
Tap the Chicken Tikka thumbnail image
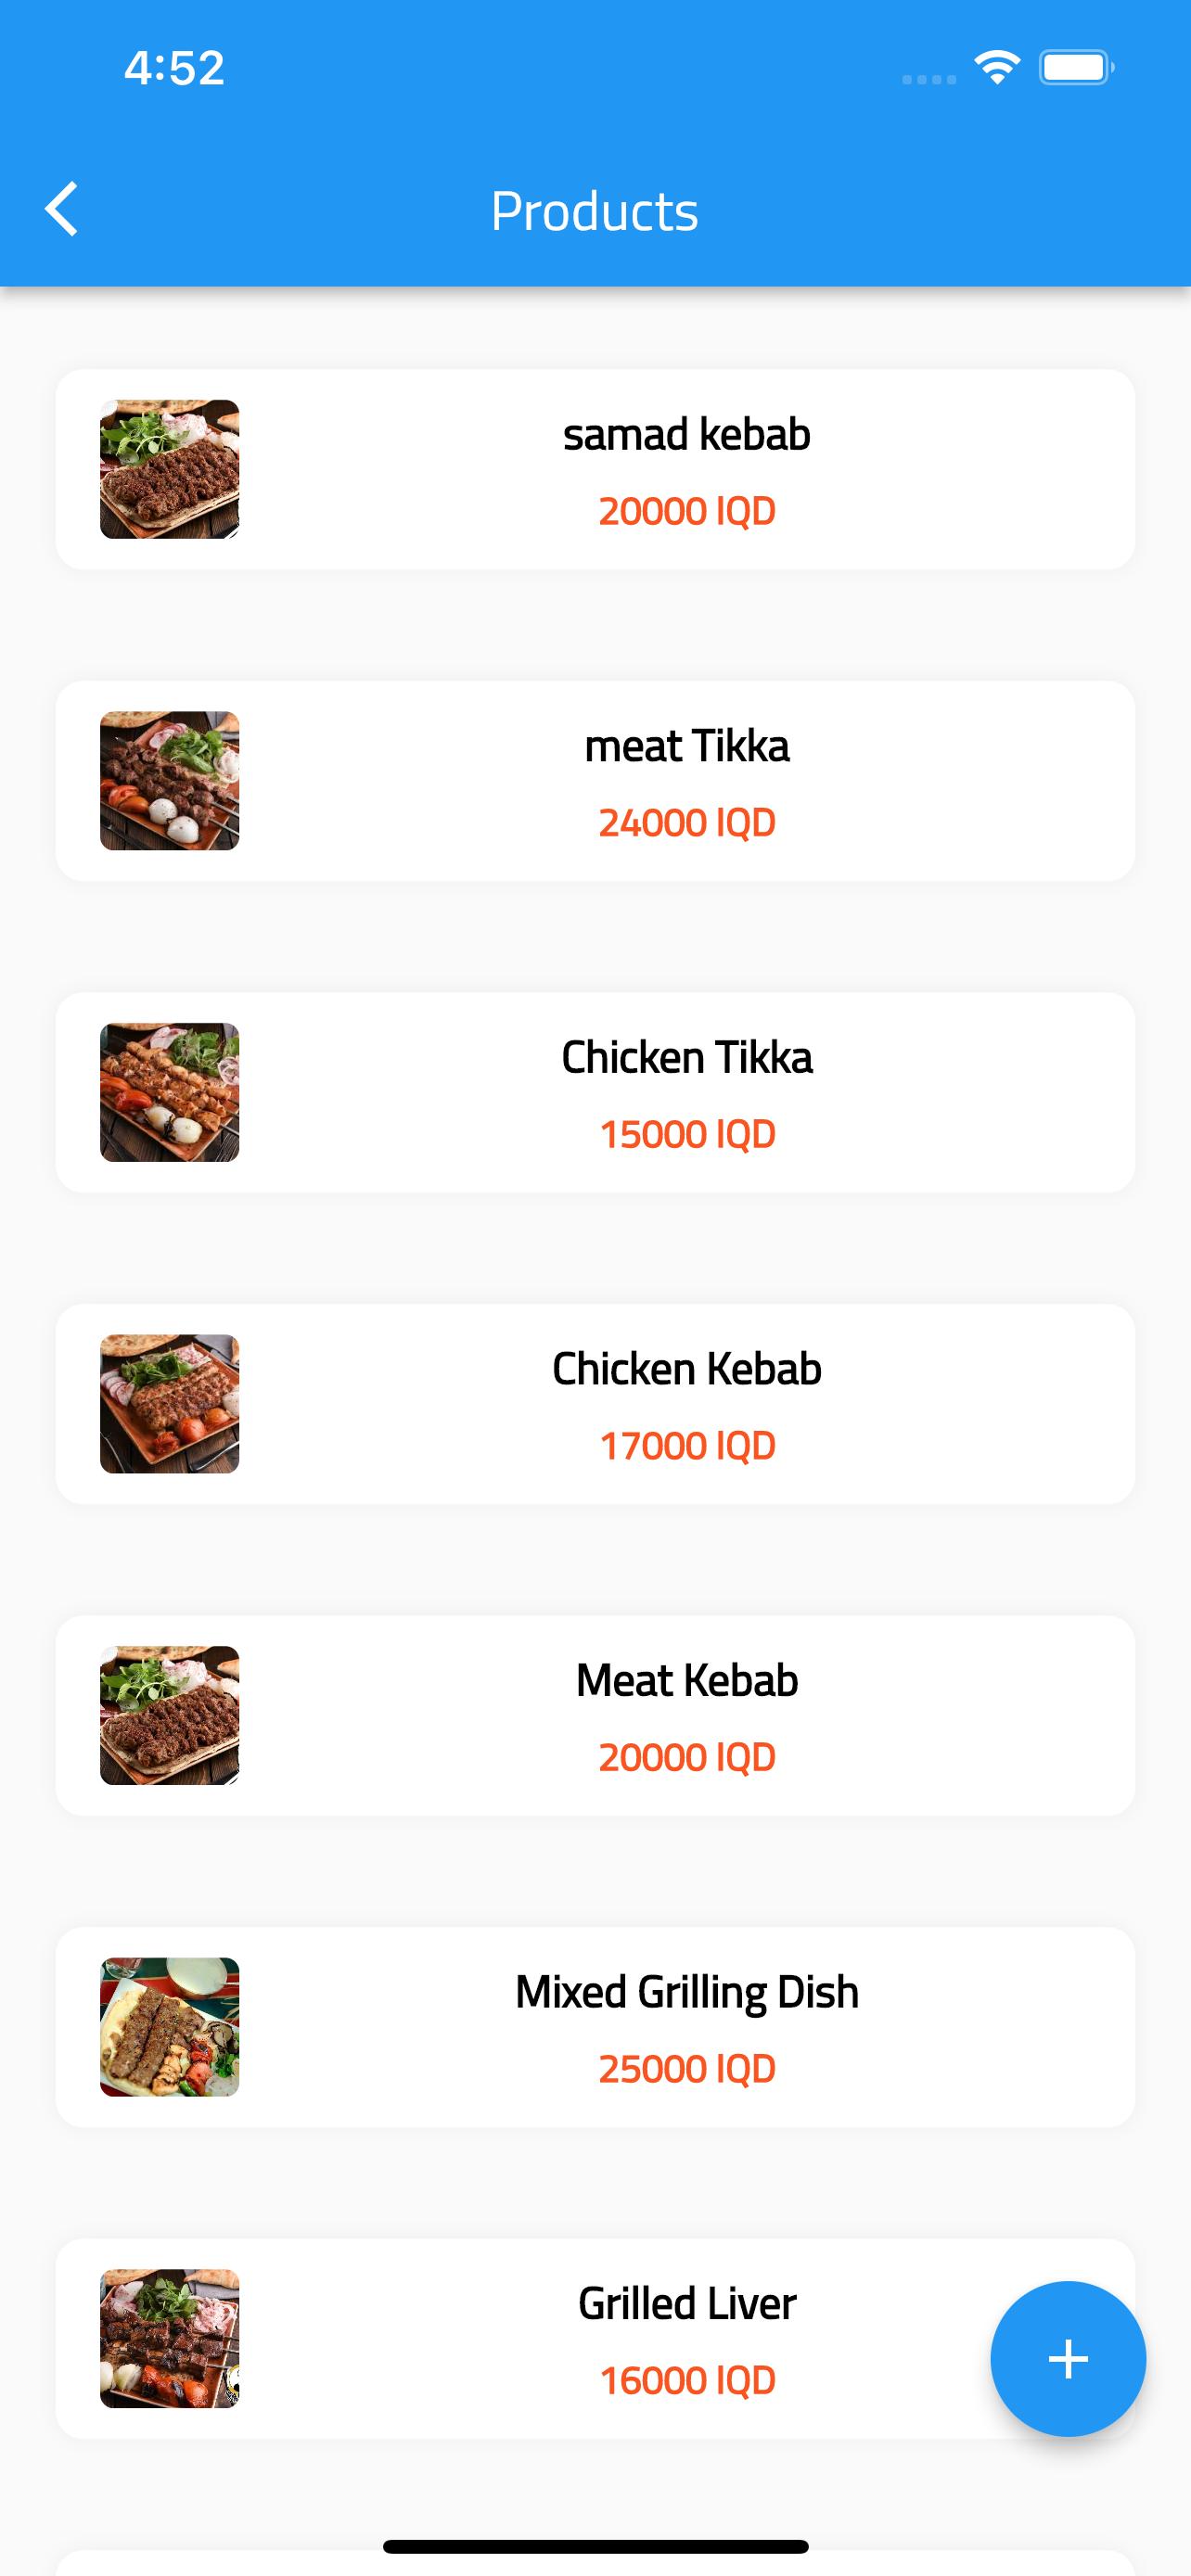[170, 1092]
